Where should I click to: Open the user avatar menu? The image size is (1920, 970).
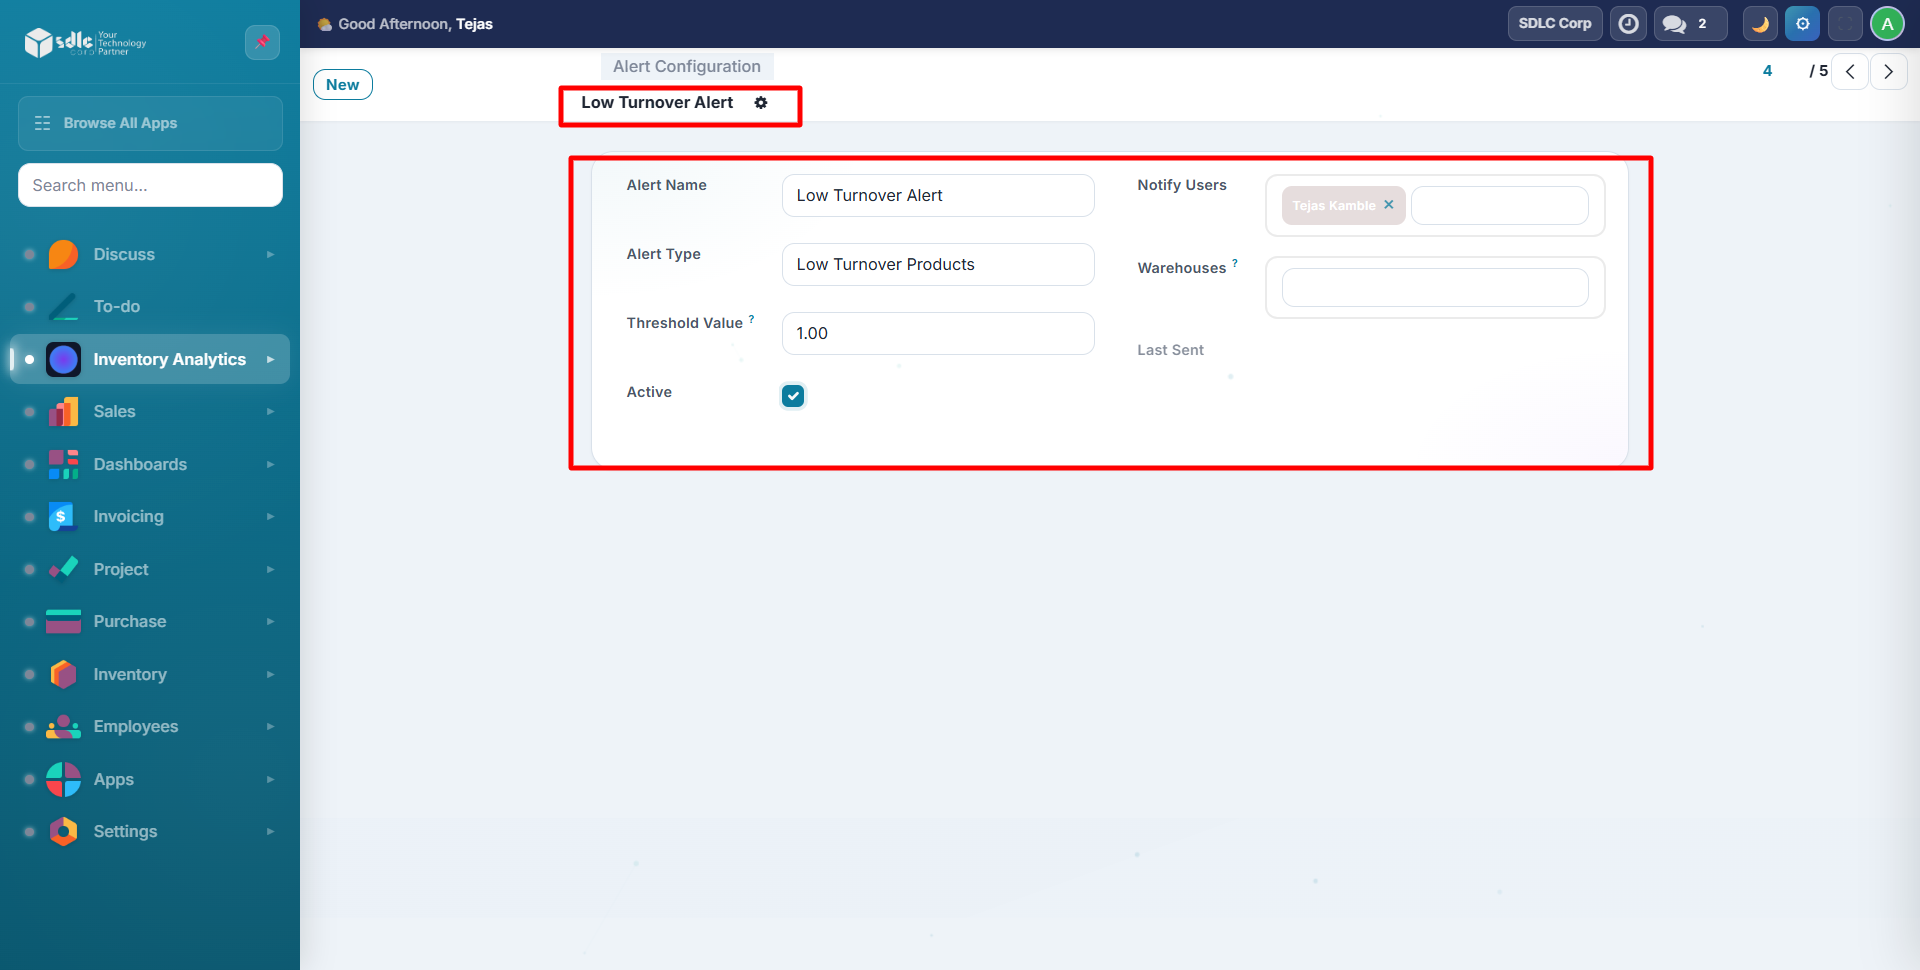[x=1887, y=23]
